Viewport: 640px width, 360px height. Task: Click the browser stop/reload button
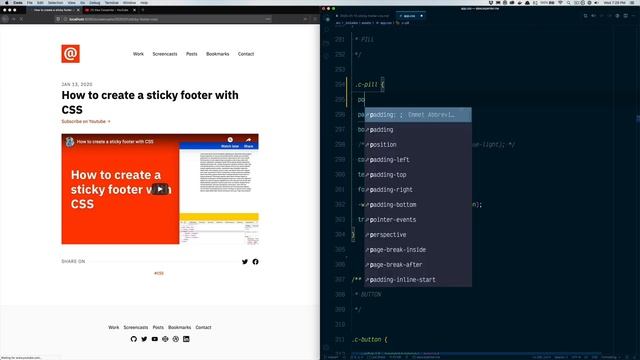[x=21, y=19]
